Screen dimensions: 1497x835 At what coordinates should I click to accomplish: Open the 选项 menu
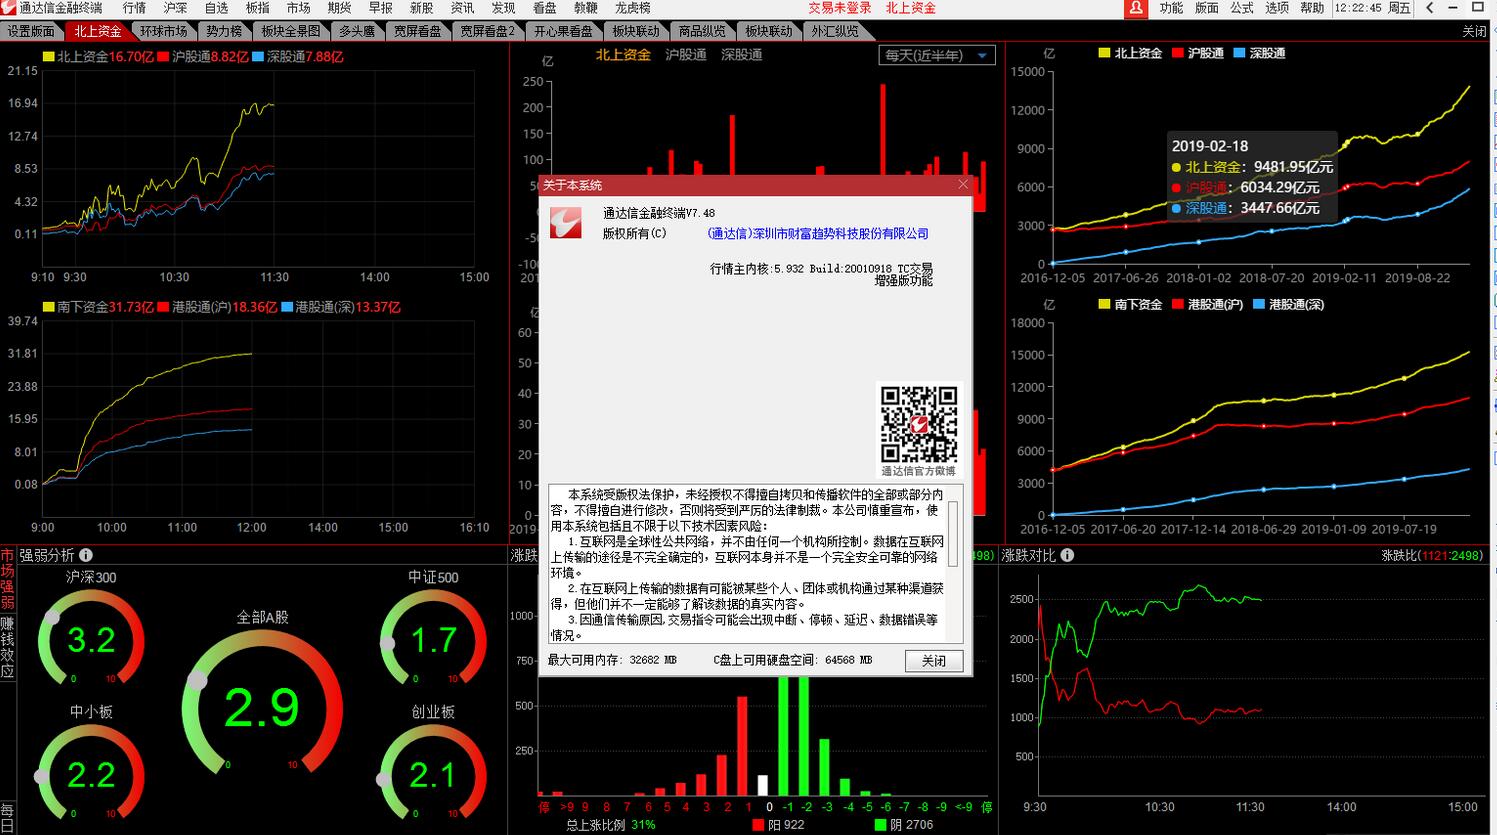1277,8
